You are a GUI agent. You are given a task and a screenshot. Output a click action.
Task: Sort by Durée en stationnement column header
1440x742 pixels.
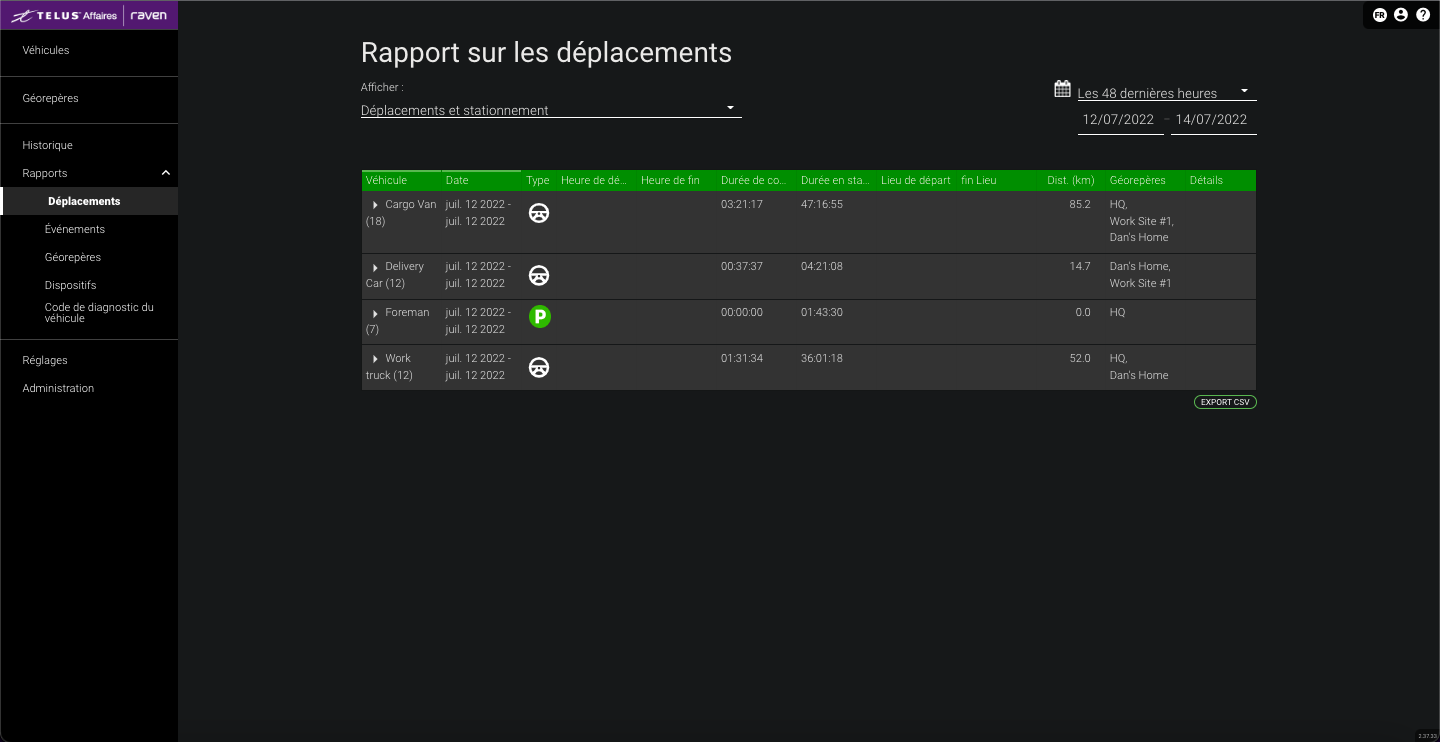pyautogui.click(x=835, y=180)
